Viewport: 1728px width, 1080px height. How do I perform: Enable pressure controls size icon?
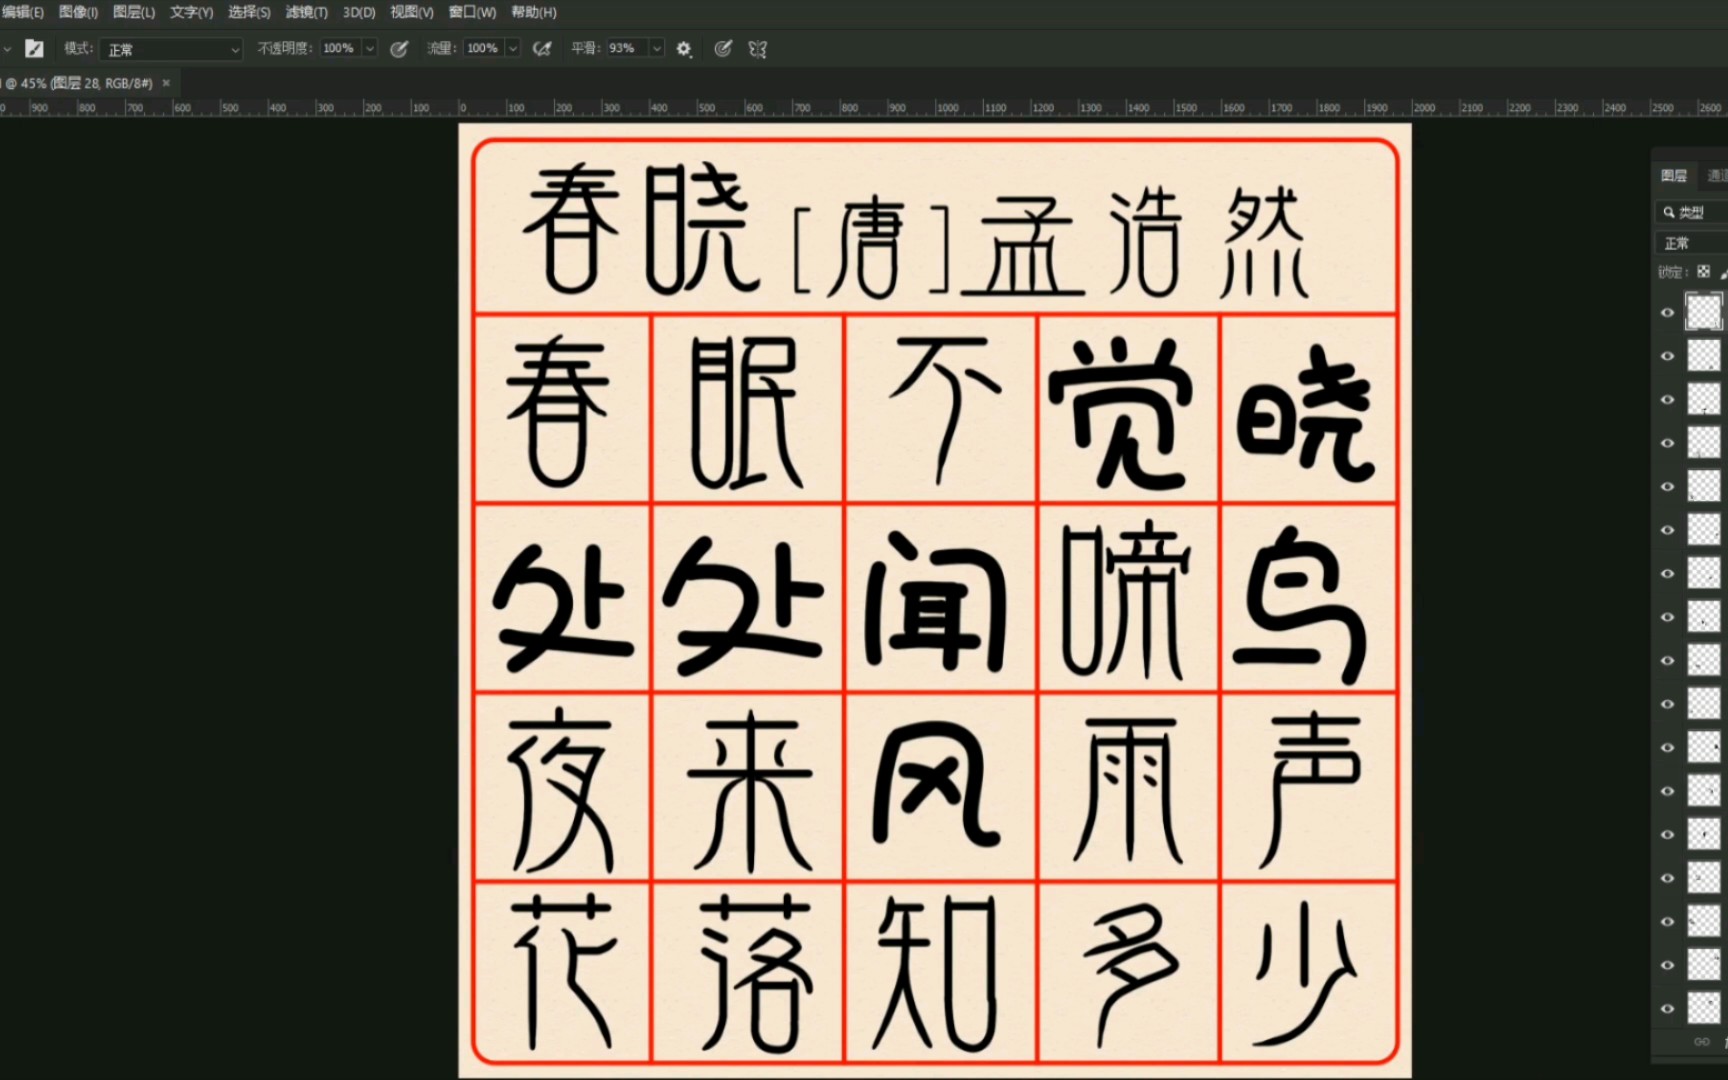point(723,48)
